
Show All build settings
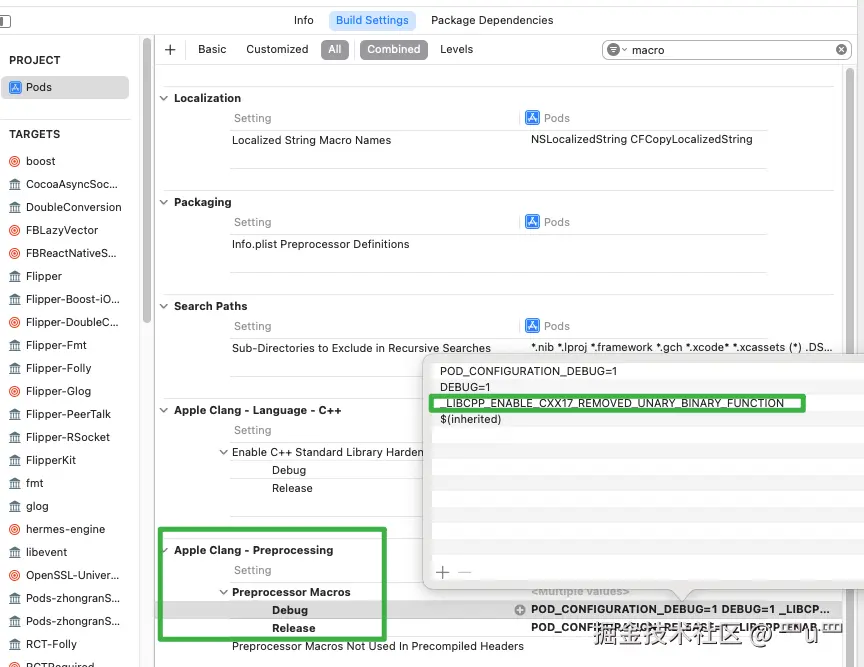click(x=335, y=50)
